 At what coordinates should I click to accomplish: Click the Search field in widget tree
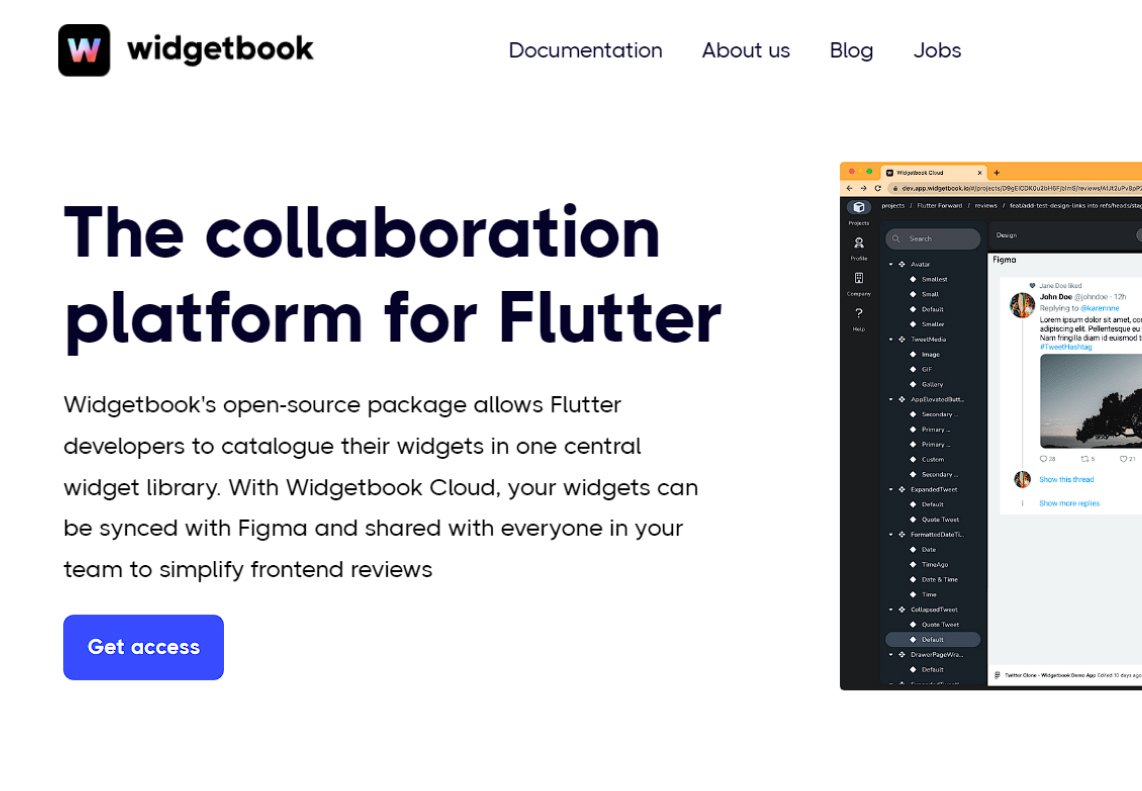click(x=933, y=239)
